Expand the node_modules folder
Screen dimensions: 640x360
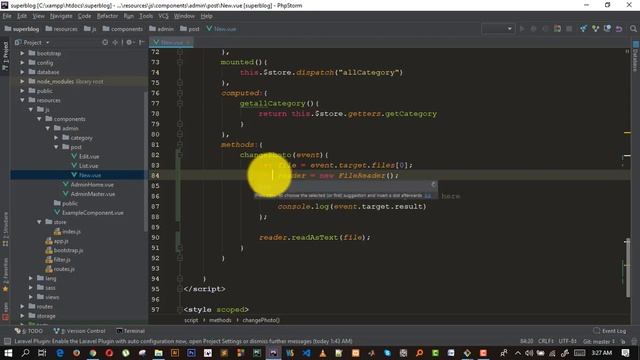22,82
